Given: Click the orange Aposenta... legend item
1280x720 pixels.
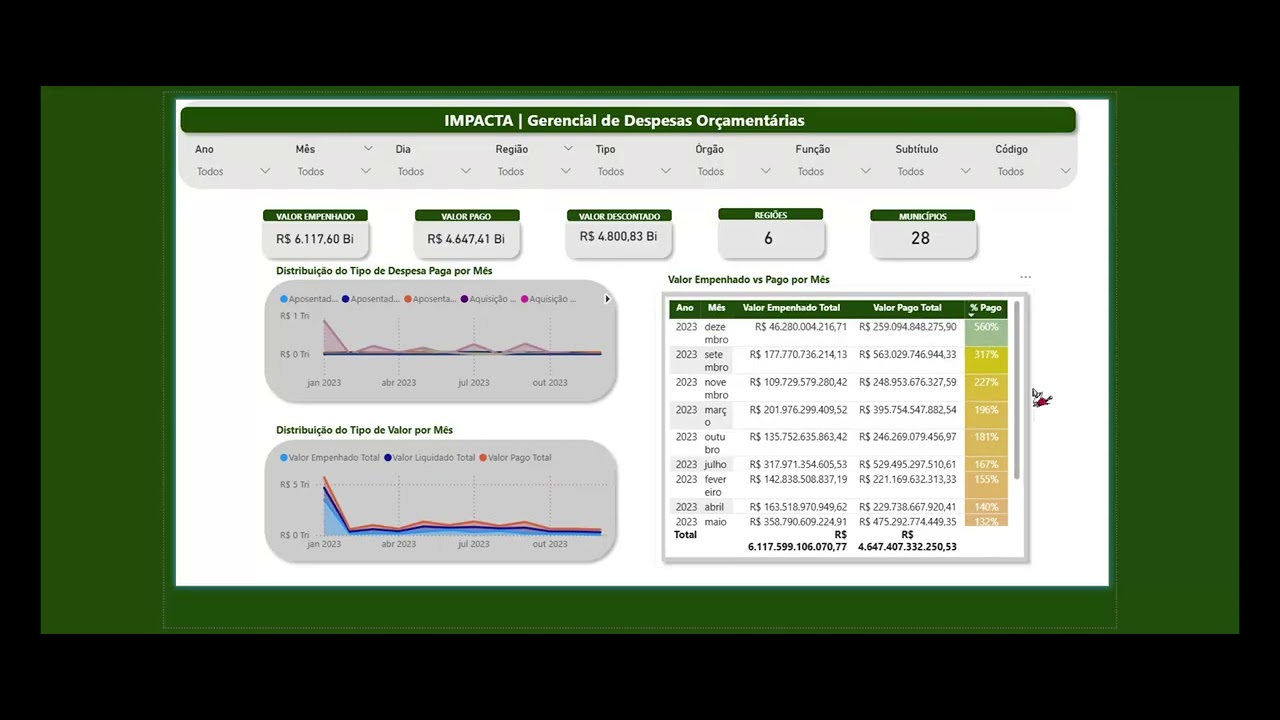Looking at the screenshot, I should pos(431,299).
